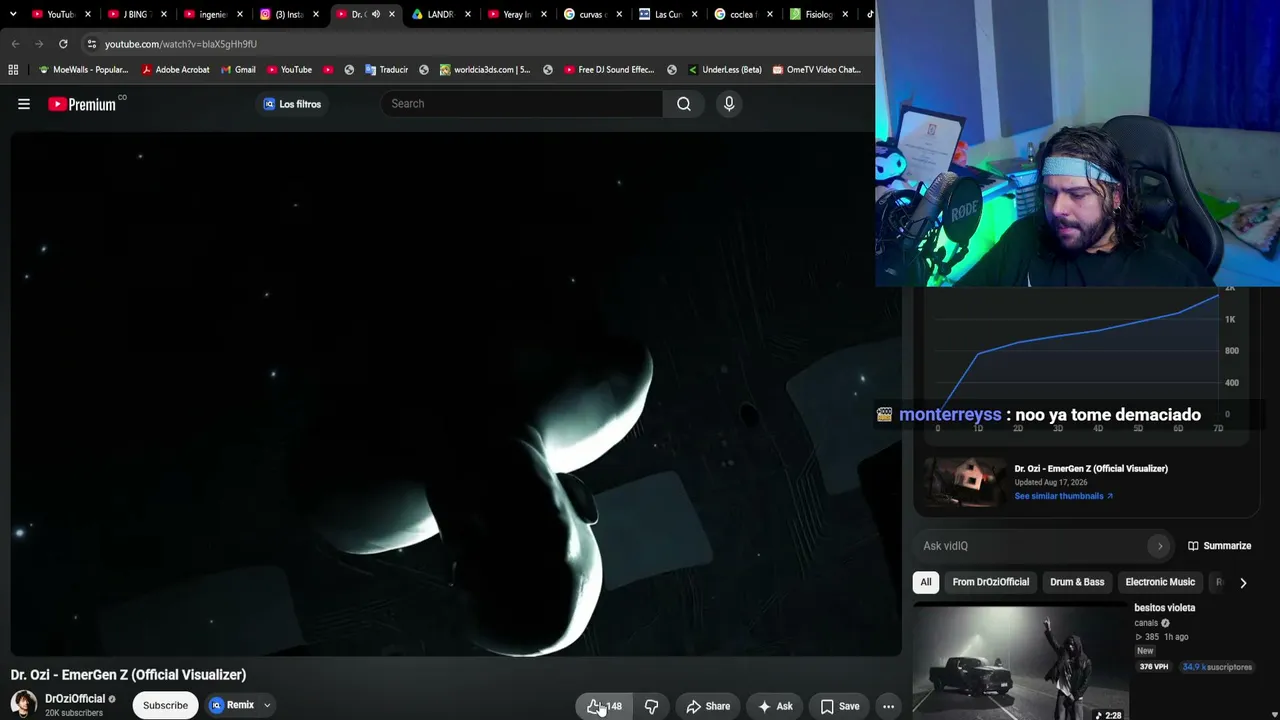
Task: Open Gmail bookmark
Action: tap(238, 70)
